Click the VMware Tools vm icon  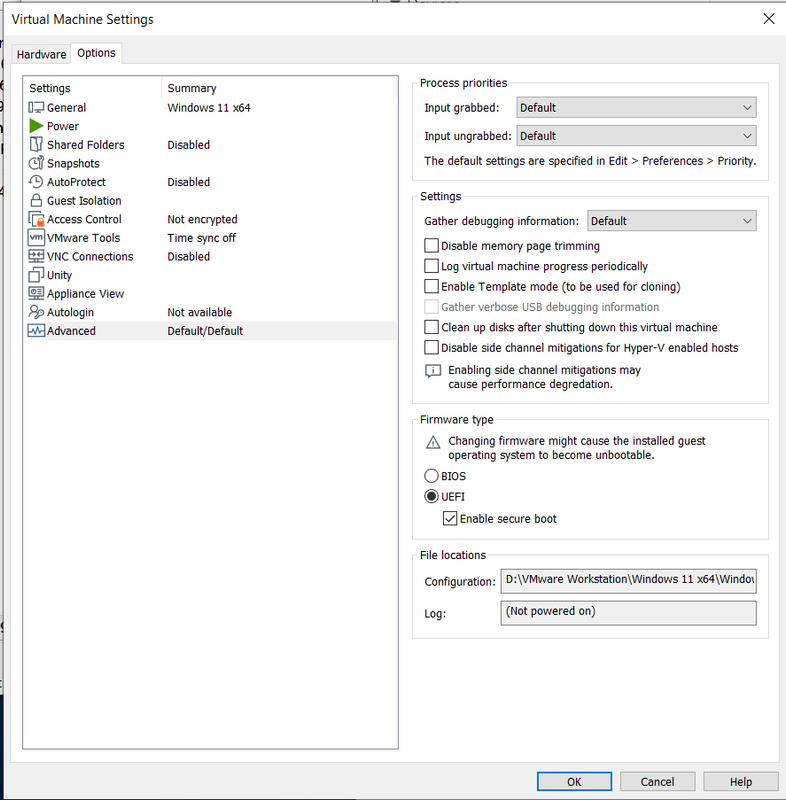point(36,238)
